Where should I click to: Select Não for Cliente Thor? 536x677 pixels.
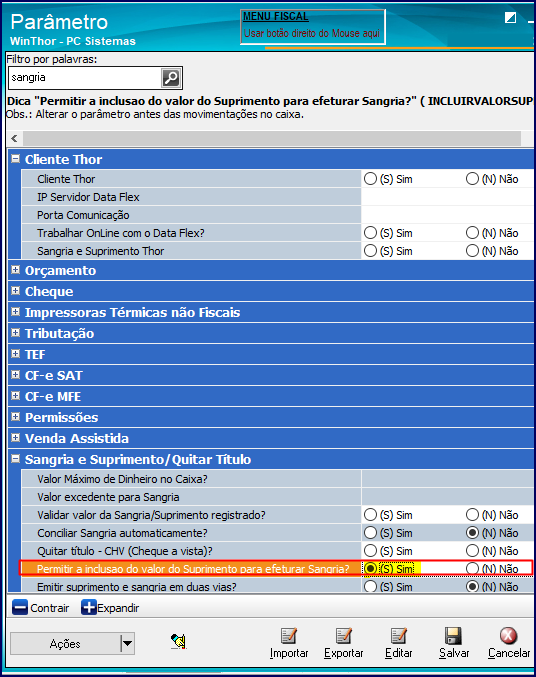click(x=472, y=179)
